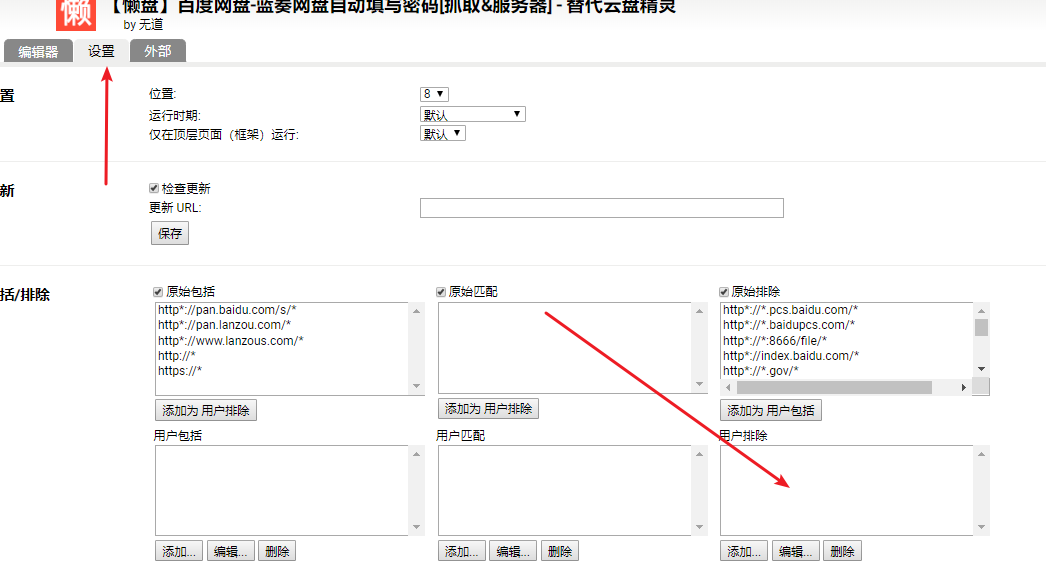
Task: Click the 保存 button
Action: tap(169, 233)
